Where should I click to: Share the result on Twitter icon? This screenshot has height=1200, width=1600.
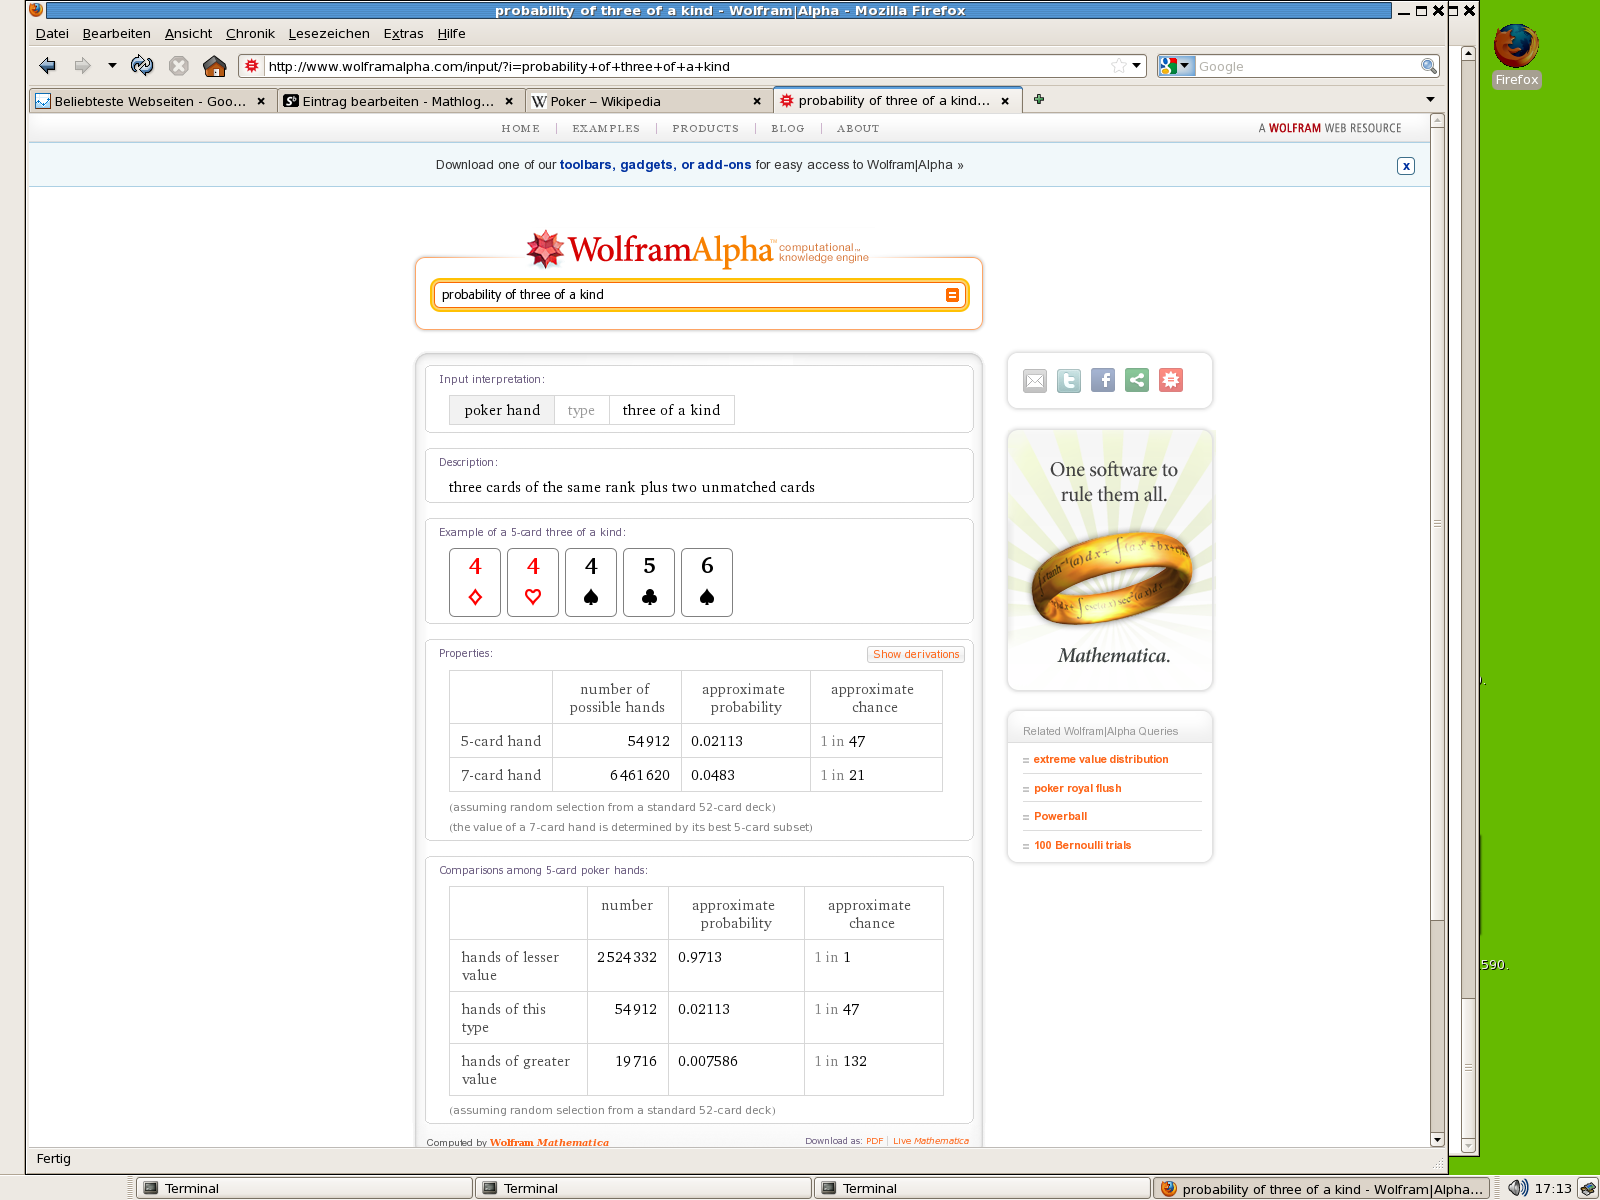click(1069, 381)
